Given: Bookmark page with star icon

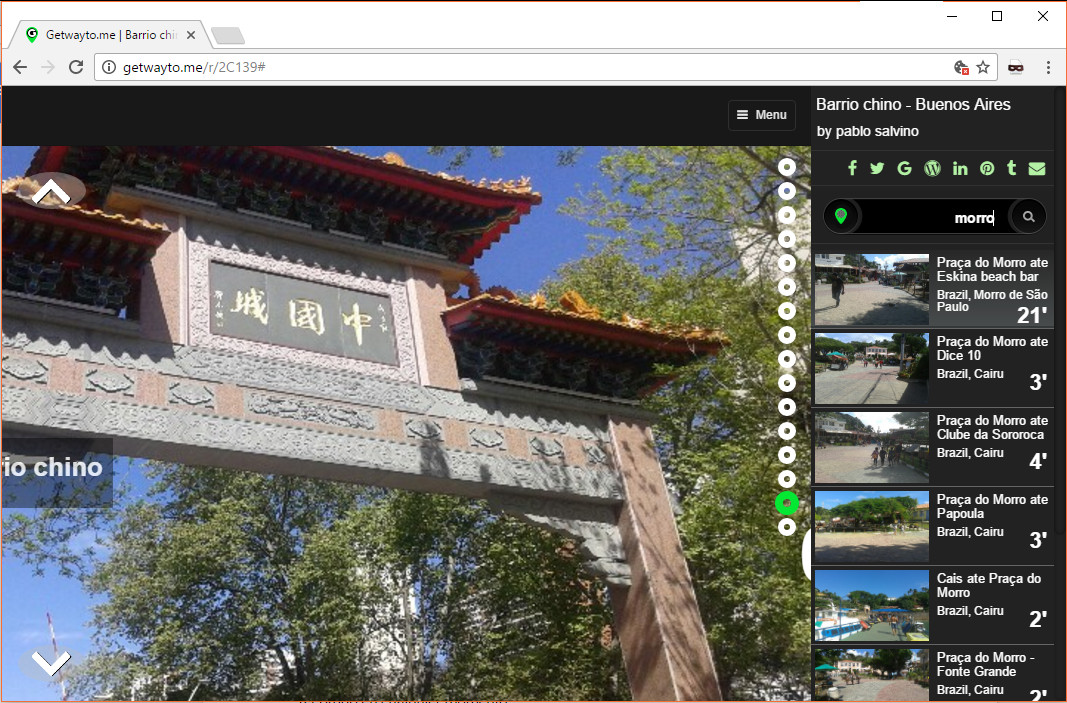Looking at the screenshot, I should [x=983, y=67].
